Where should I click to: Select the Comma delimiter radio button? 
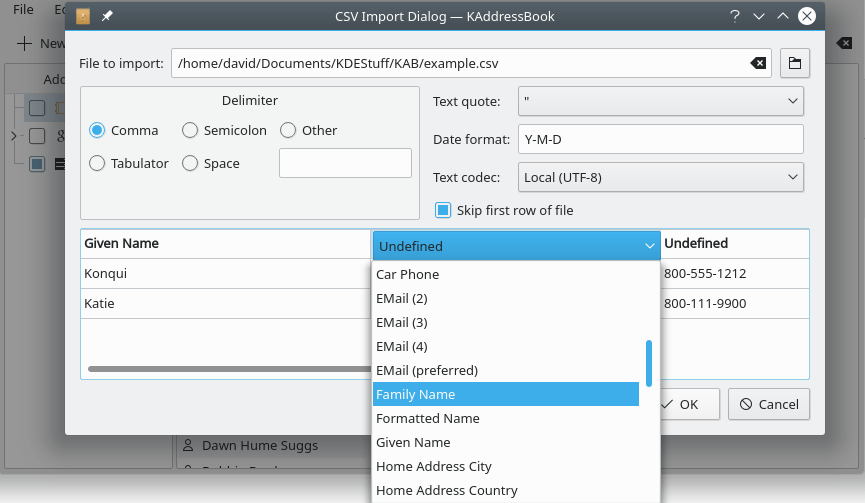point(97,130)
